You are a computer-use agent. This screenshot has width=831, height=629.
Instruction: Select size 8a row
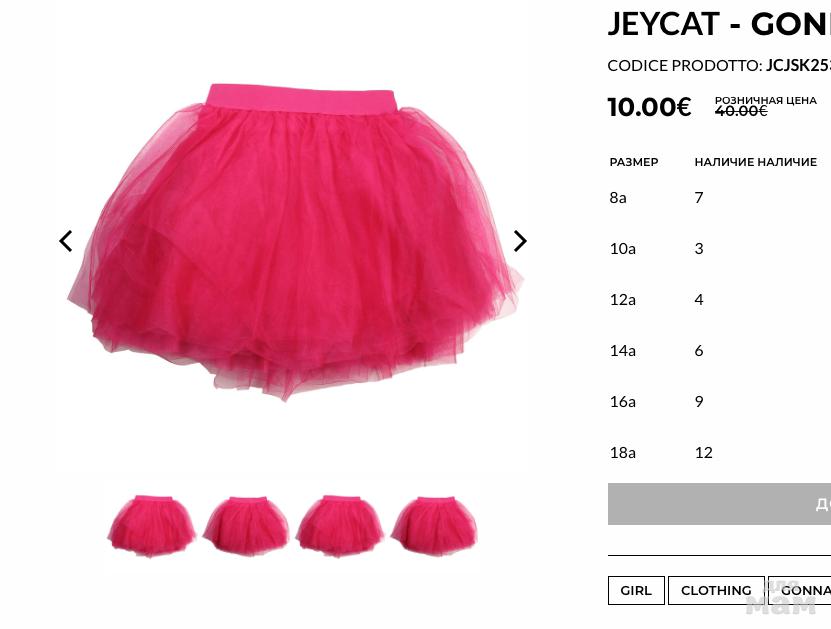(720, 198)
